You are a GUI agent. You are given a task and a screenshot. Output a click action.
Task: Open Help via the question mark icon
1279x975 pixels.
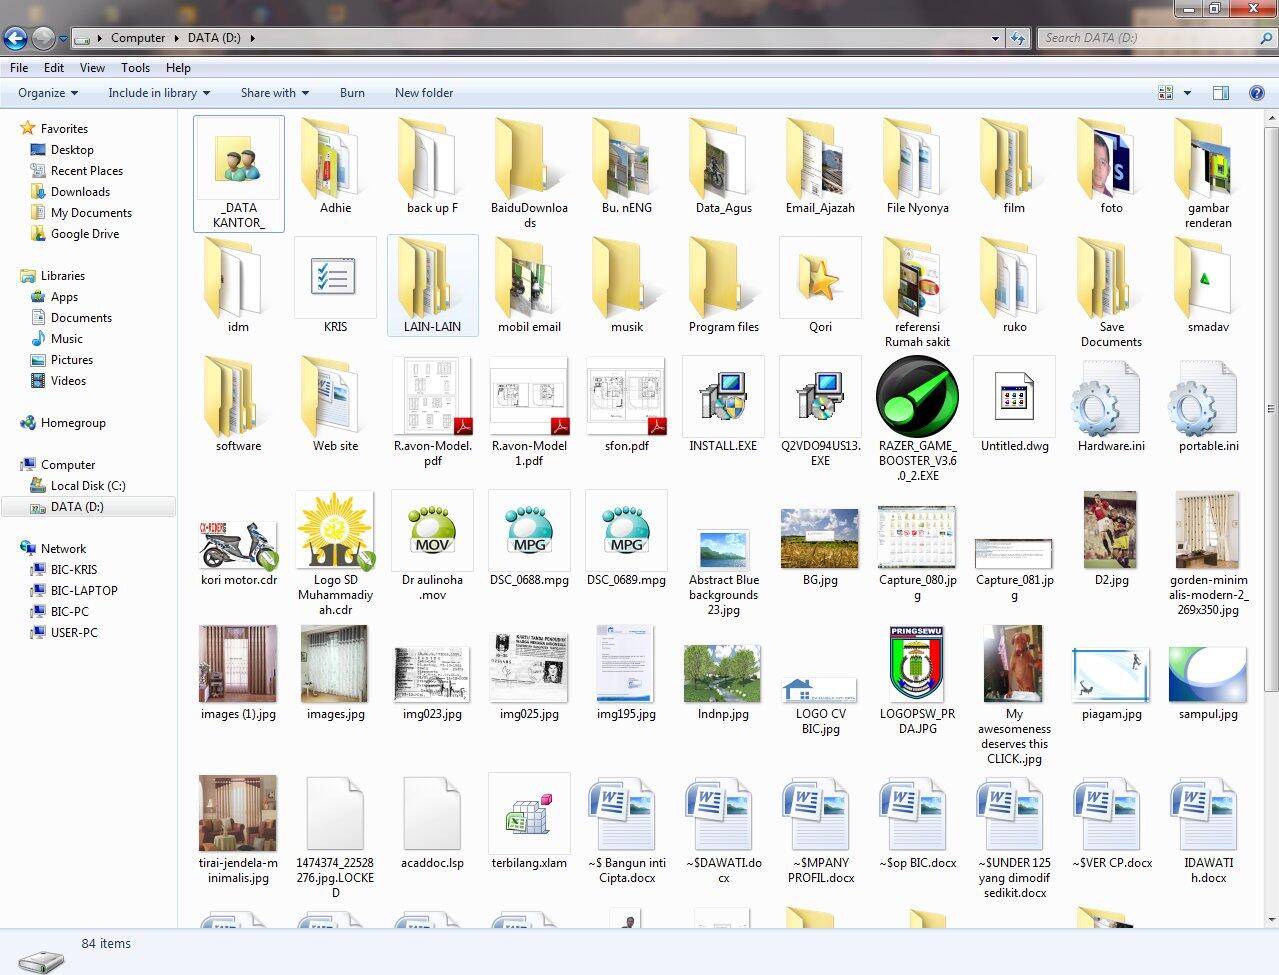click(x=1257, y=92)
